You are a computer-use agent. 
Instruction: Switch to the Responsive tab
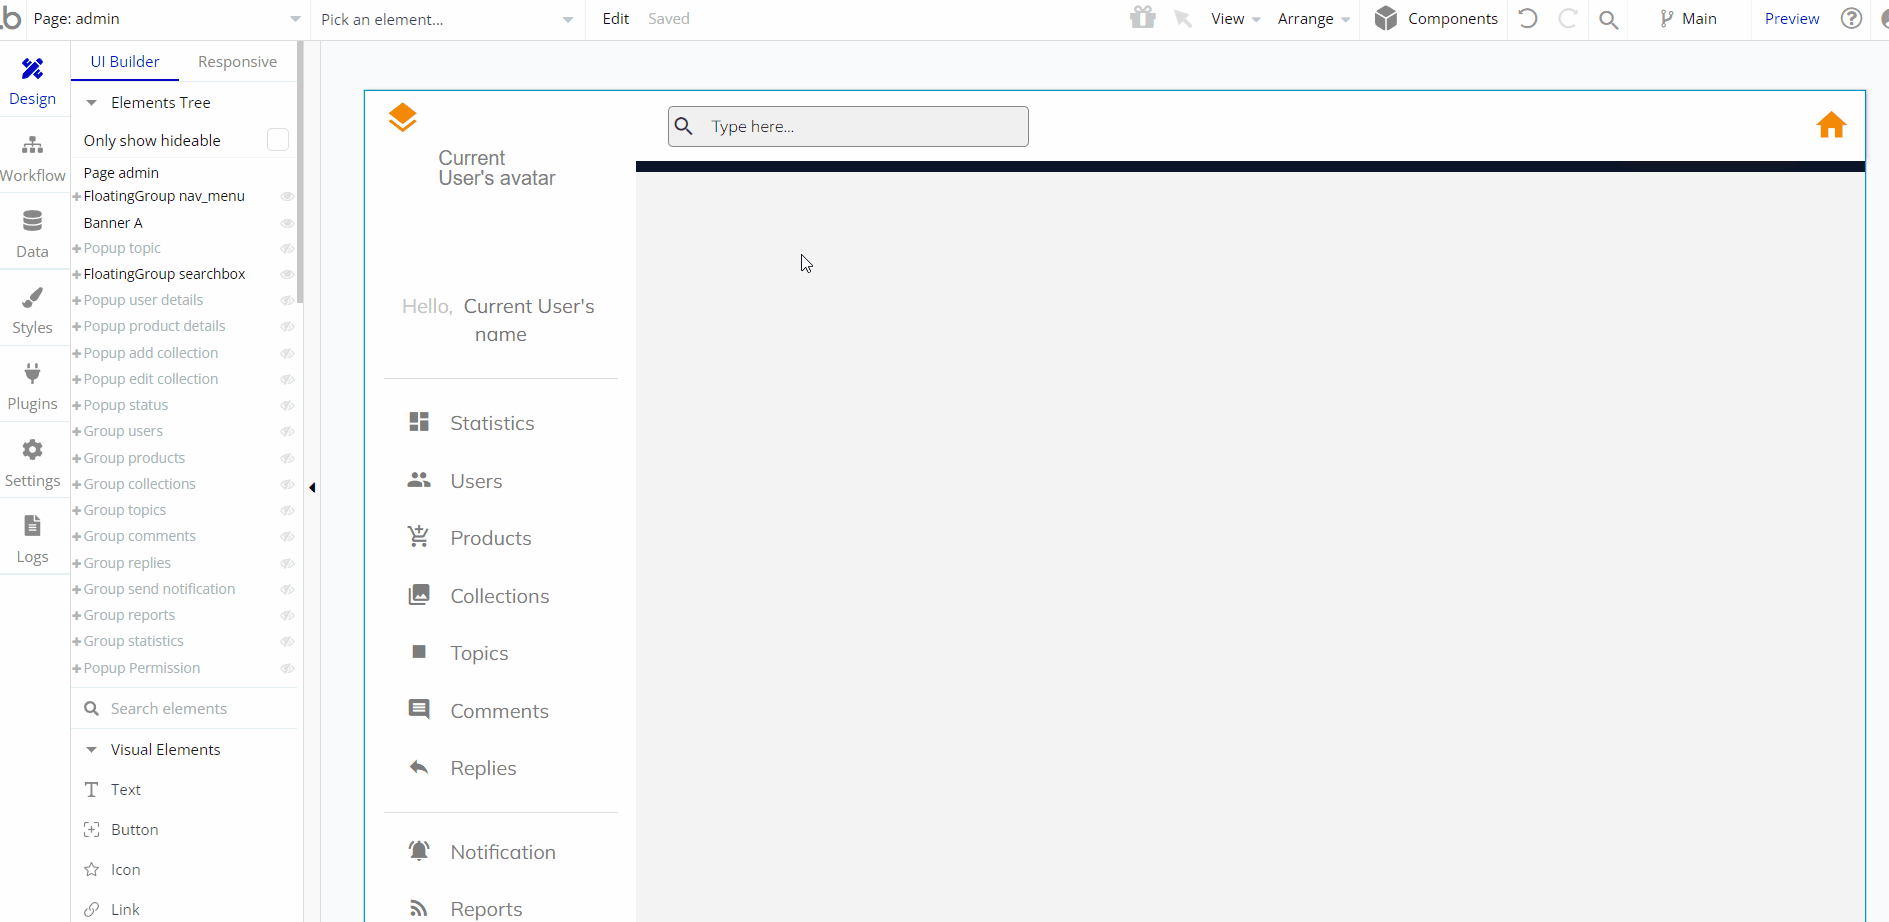(237, 61)
